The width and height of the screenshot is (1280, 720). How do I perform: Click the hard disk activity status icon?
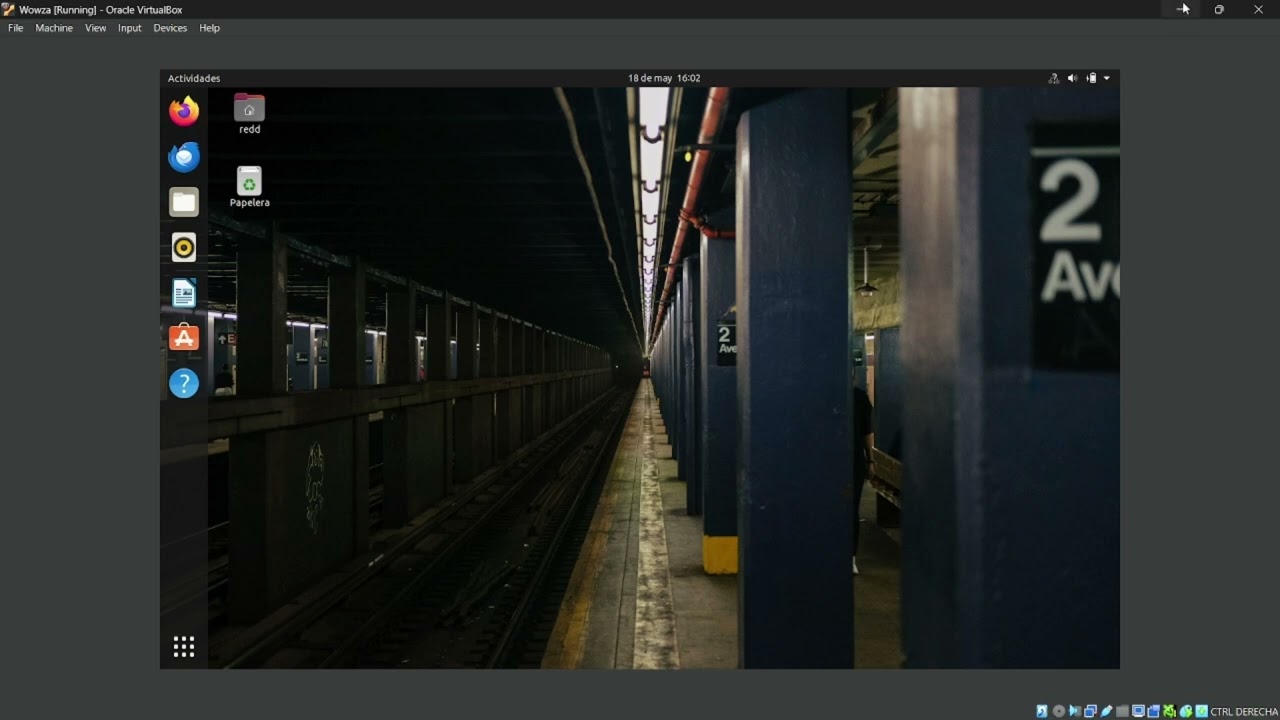pos(1042,711)
